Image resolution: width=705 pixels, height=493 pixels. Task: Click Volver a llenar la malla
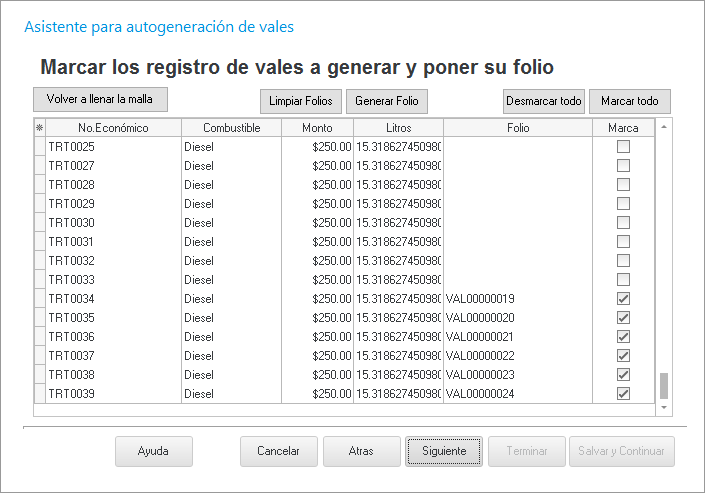(100, 99)
